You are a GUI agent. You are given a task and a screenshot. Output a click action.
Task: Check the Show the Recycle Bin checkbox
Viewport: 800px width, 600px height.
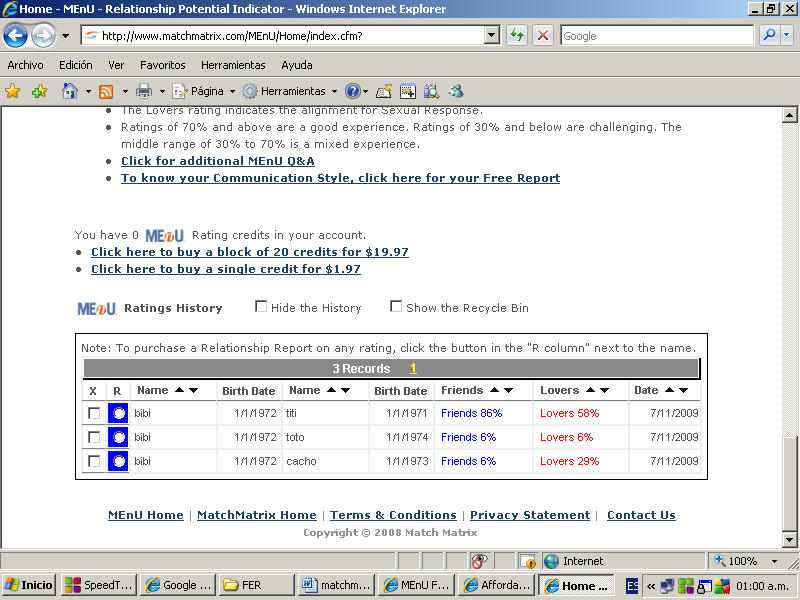pos(395,306)
